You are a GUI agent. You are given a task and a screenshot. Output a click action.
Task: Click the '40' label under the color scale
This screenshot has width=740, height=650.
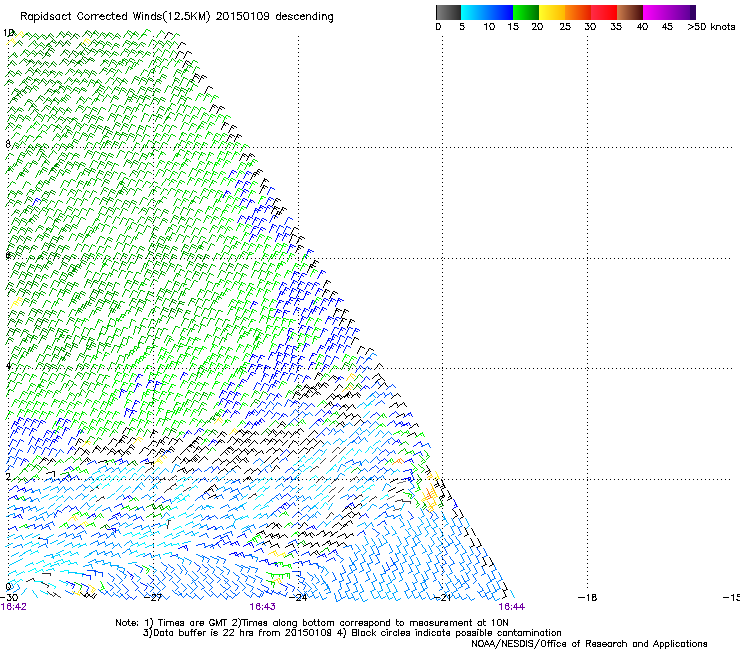[642, 26]
